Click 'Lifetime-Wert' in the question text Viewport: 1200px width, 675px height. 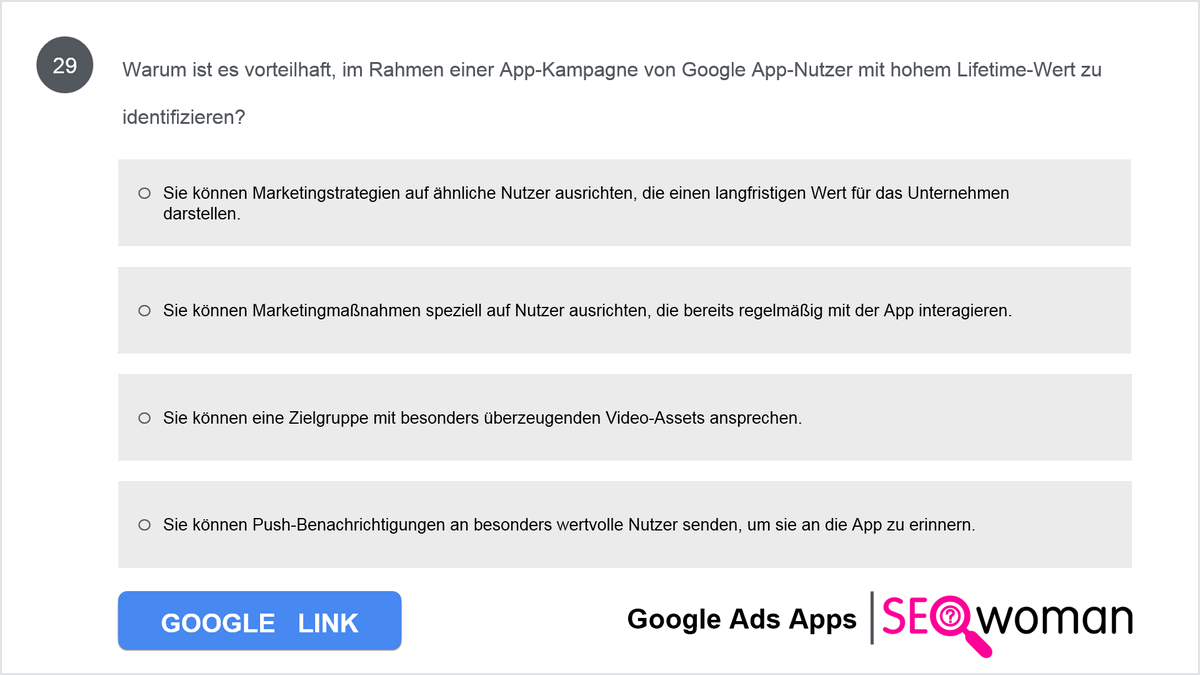tap(1019, 70)
